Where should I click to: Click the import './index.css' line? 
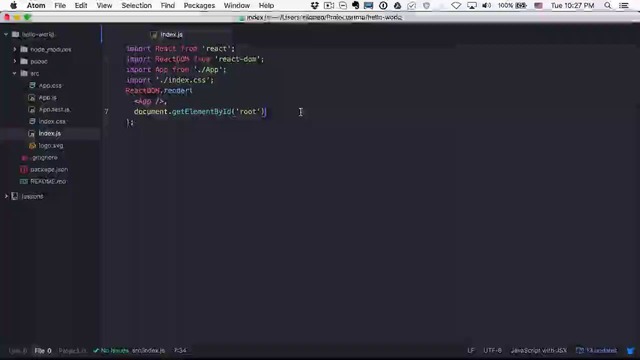170,80
